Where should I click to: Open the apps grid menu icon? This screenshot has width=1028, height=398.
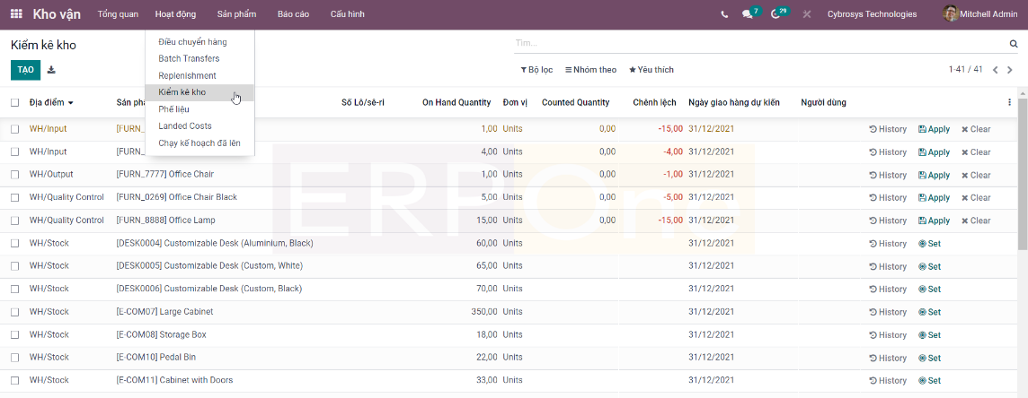16,14
